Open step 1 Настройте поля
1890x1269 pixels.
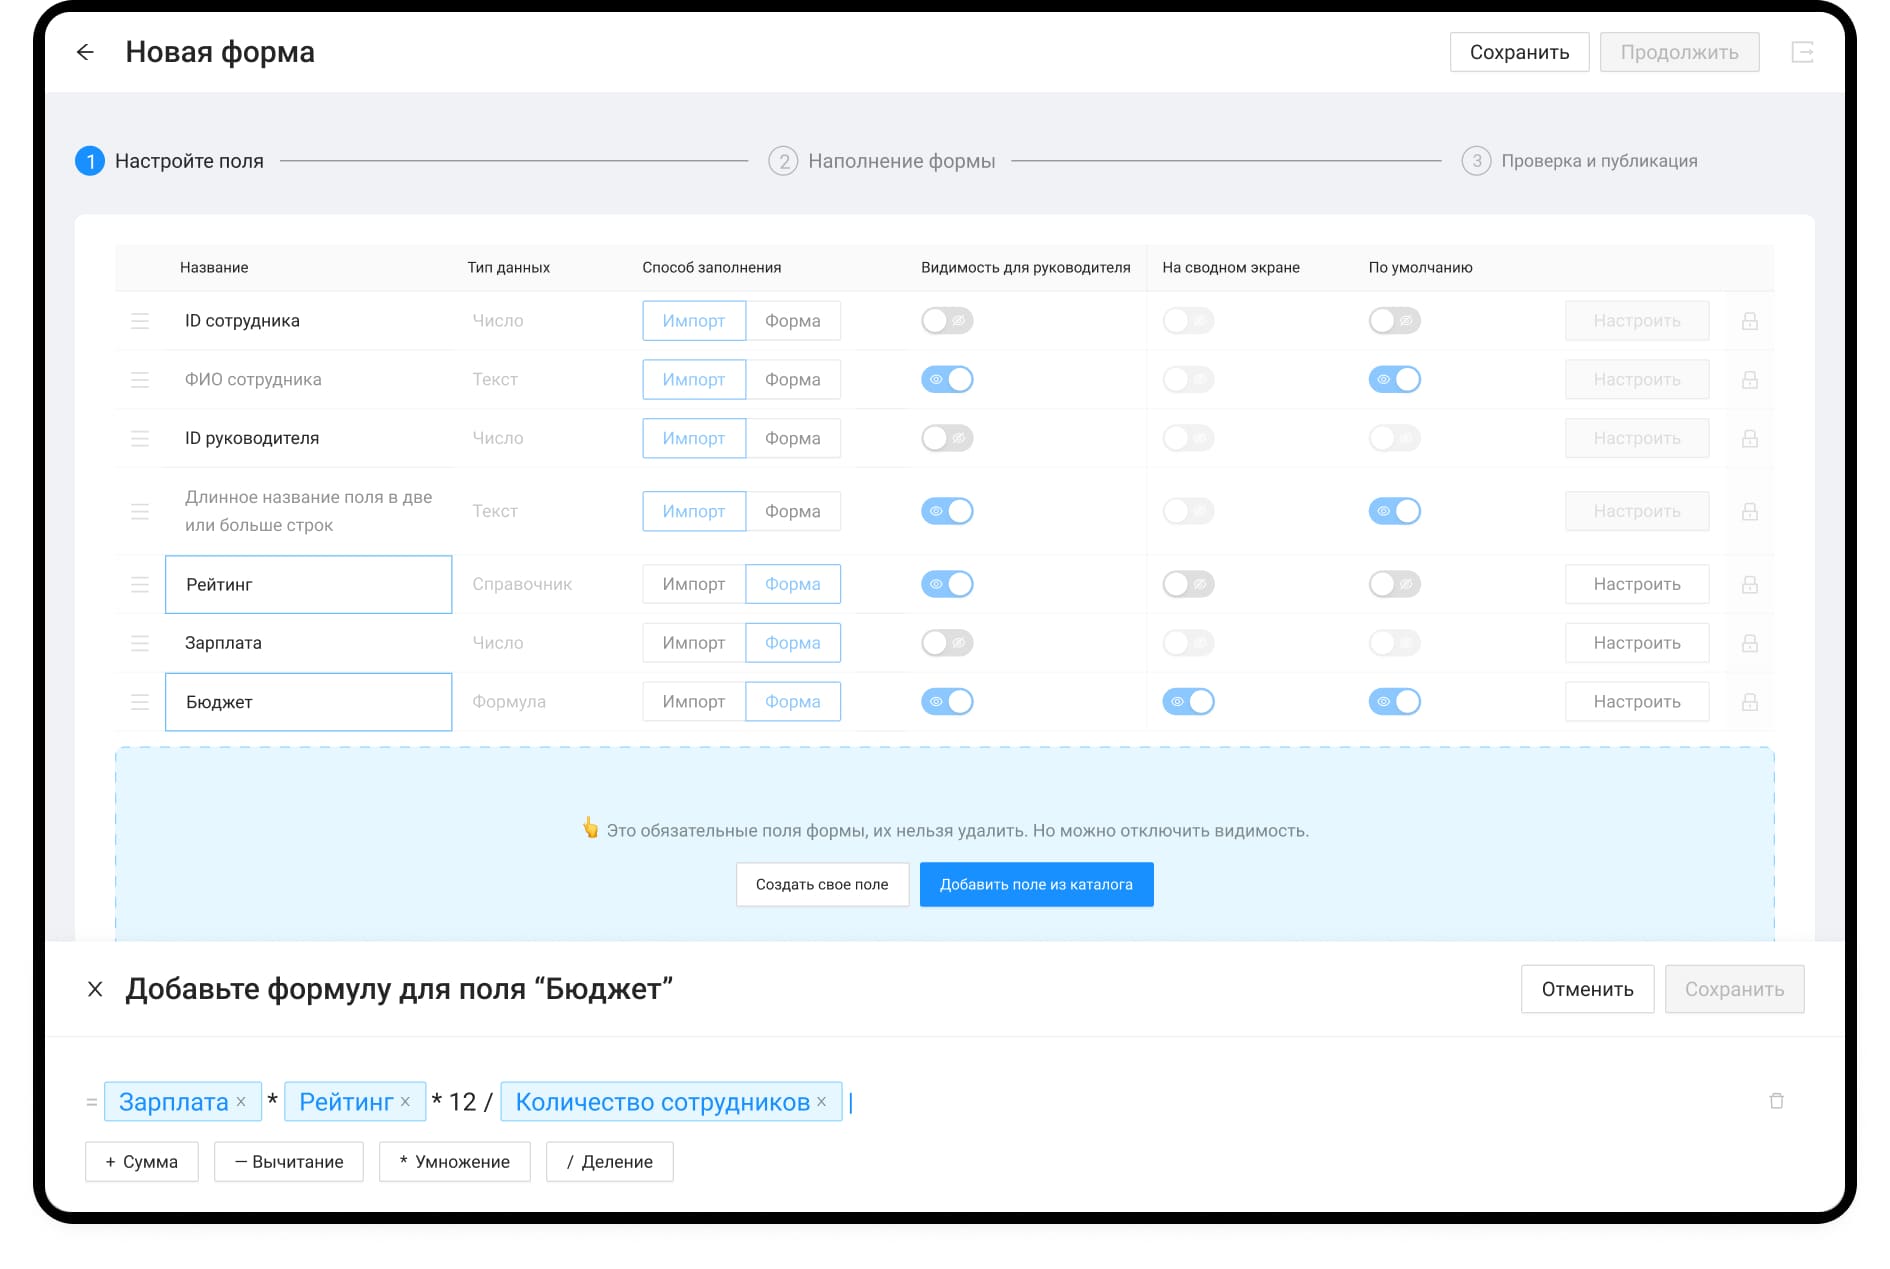pyautogui.click(x=170, y=161)
